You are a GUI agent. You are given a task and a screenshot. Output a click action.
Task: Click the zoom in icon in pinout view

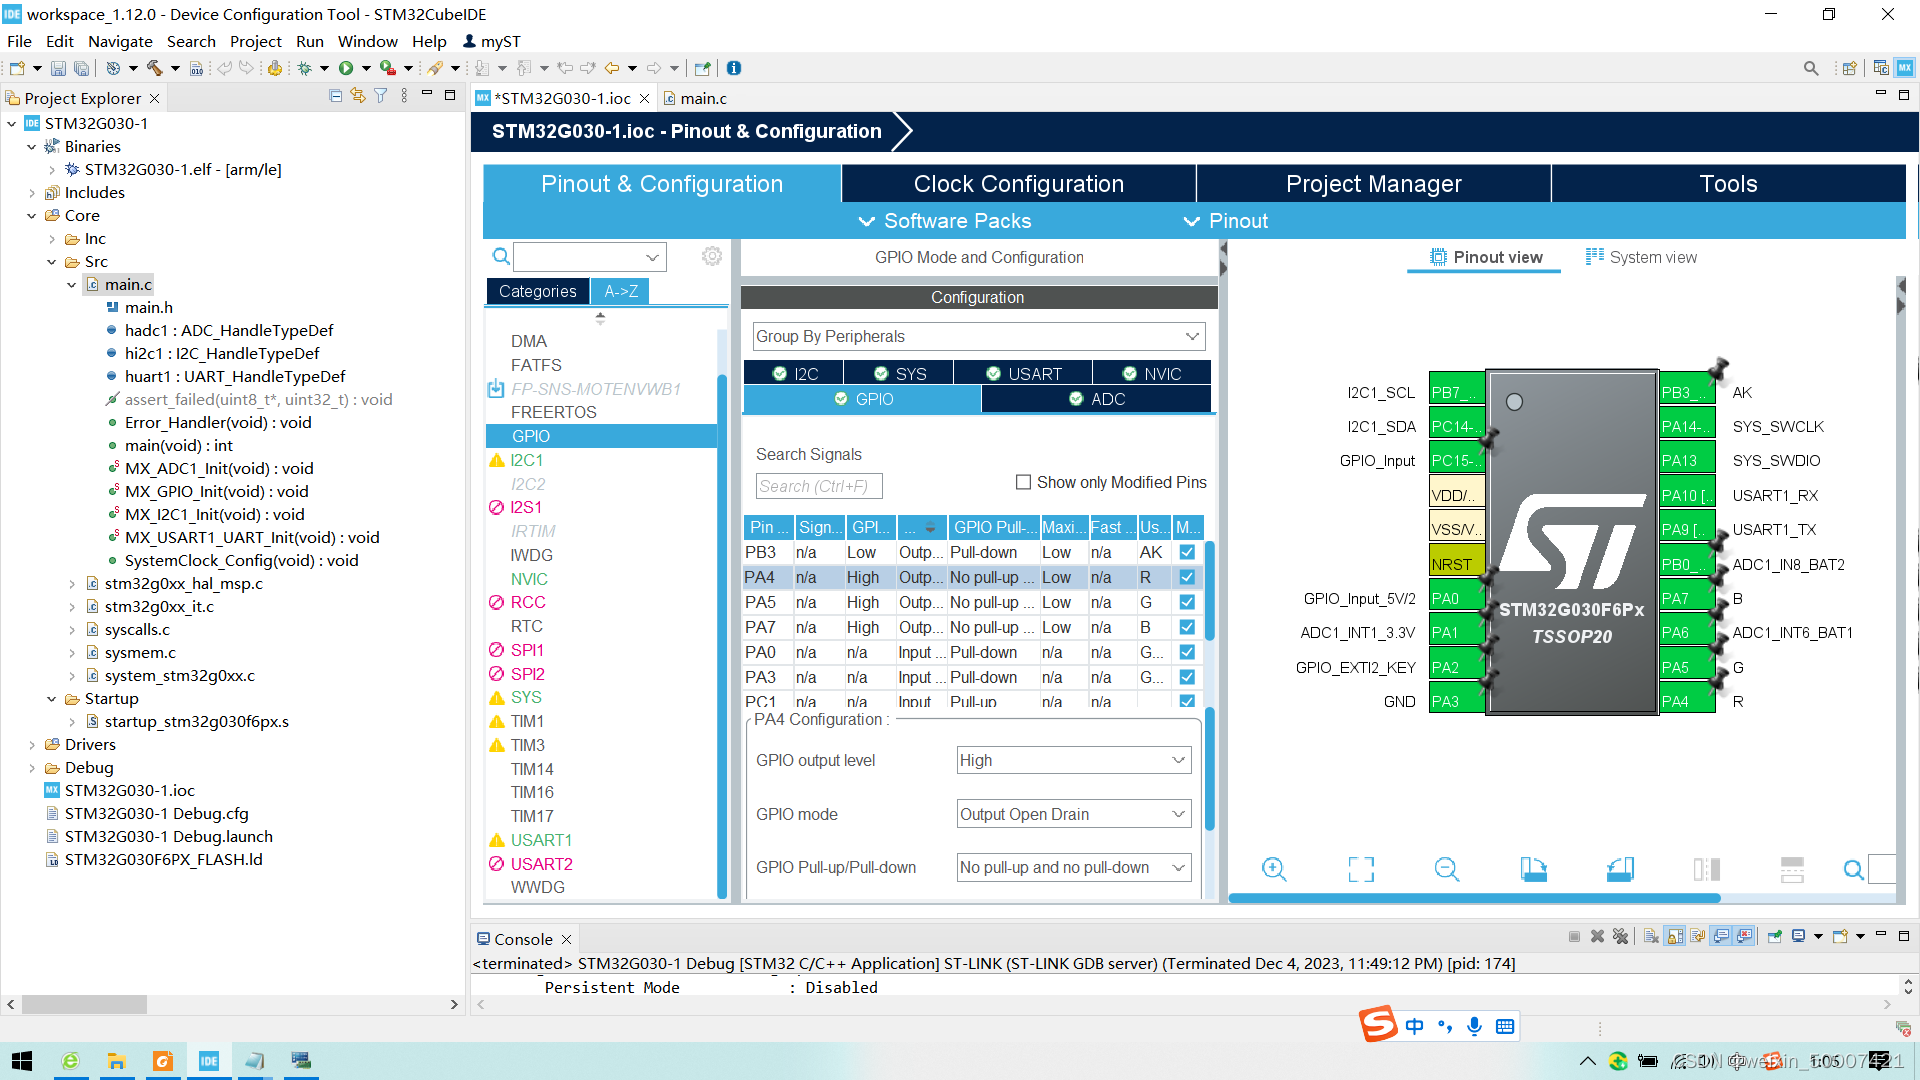pyautogui.click(x=1274, y=869)
